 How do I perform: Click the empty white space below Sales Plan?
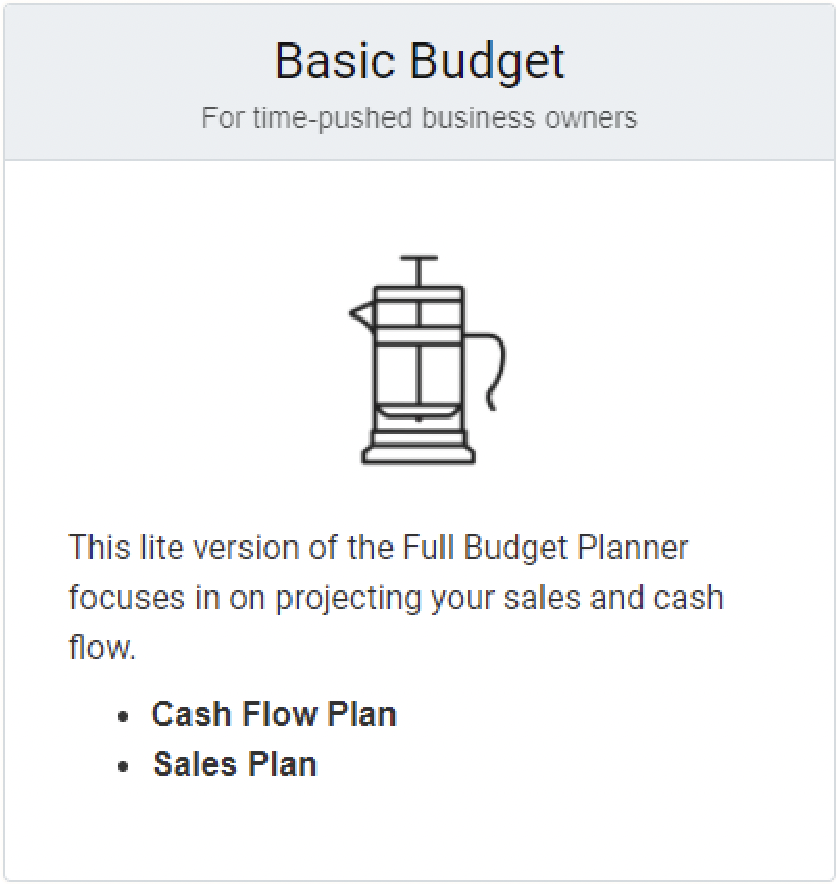(419, 829)
